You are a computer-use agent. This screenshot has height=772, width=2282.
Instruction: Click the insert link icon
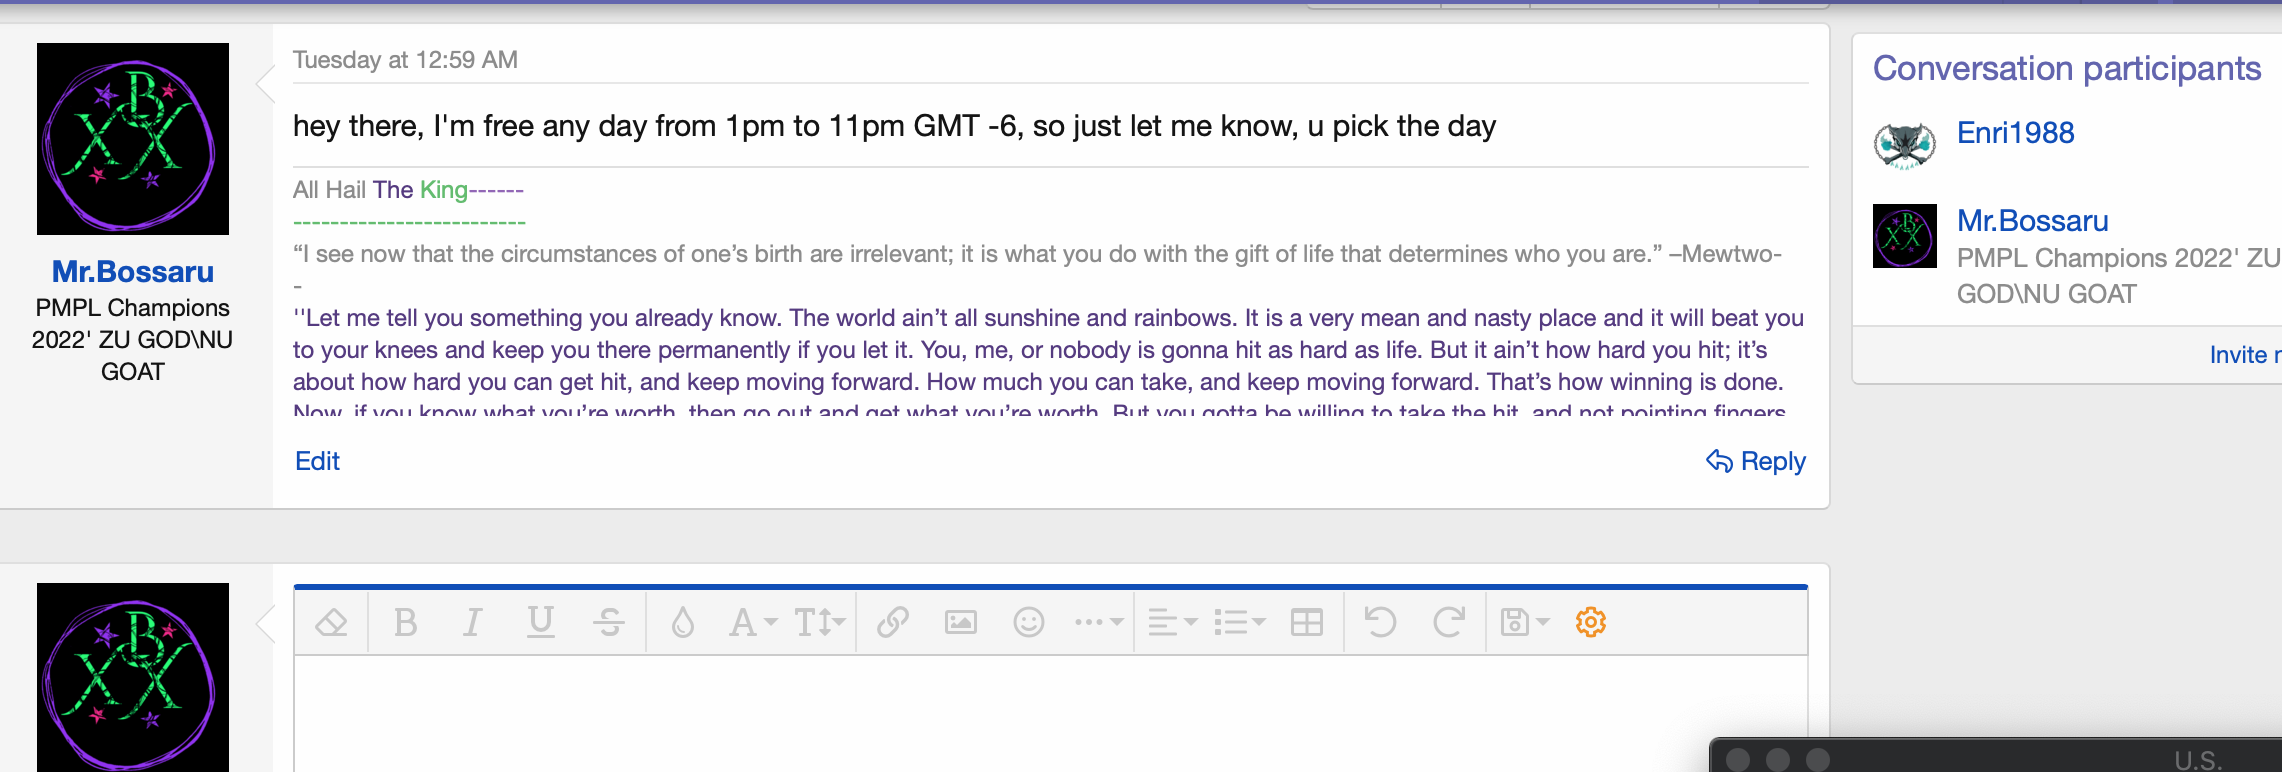[x=892, y=623]
